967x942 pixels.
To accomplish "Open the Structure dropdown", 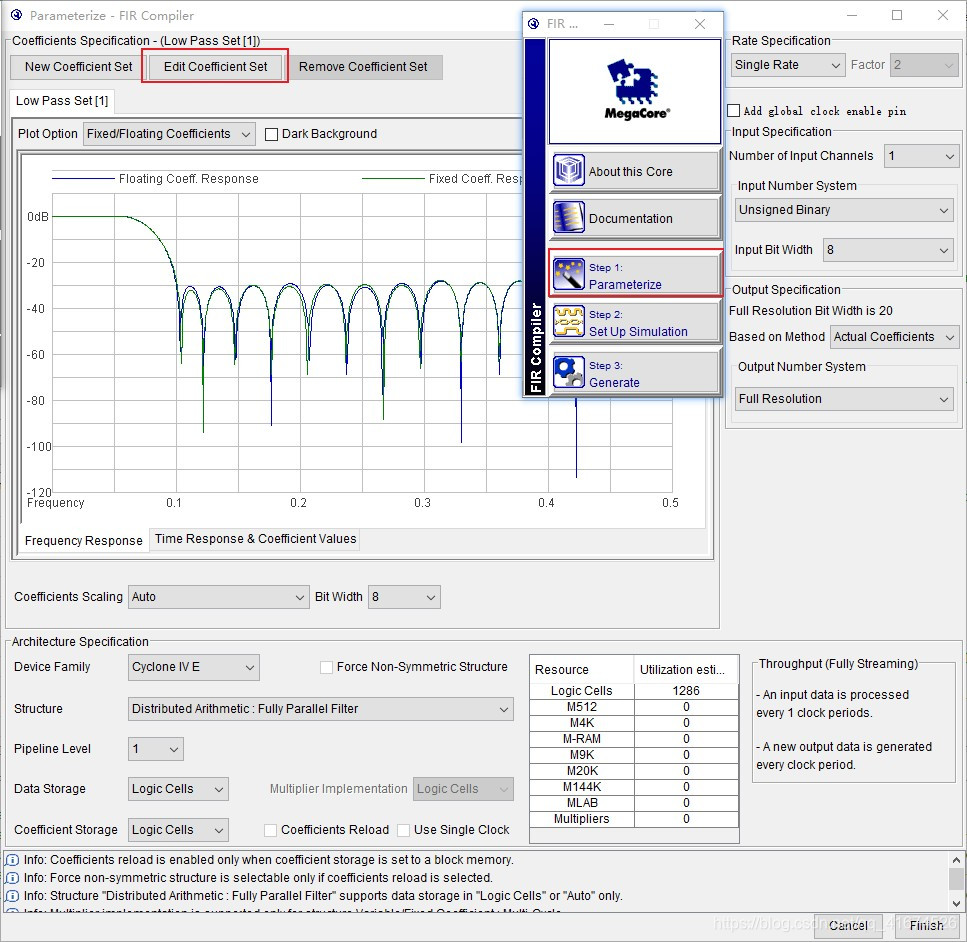I will click(321, 709).
